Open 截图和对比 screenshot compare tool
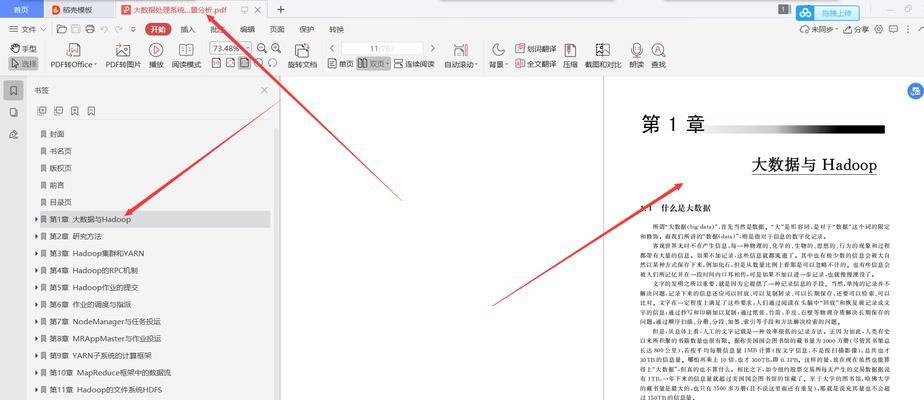The height and width of the screenshot is (400, 924). click(x=603, y=56)
